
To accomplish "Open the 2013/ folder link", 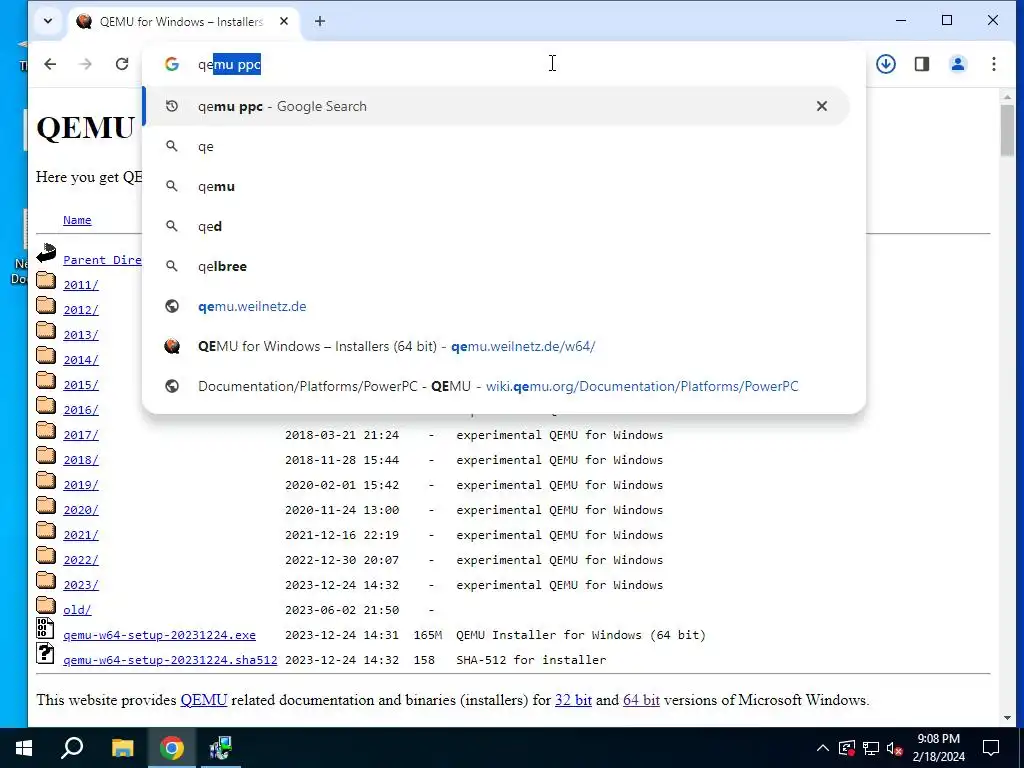I will coord(81,335).
